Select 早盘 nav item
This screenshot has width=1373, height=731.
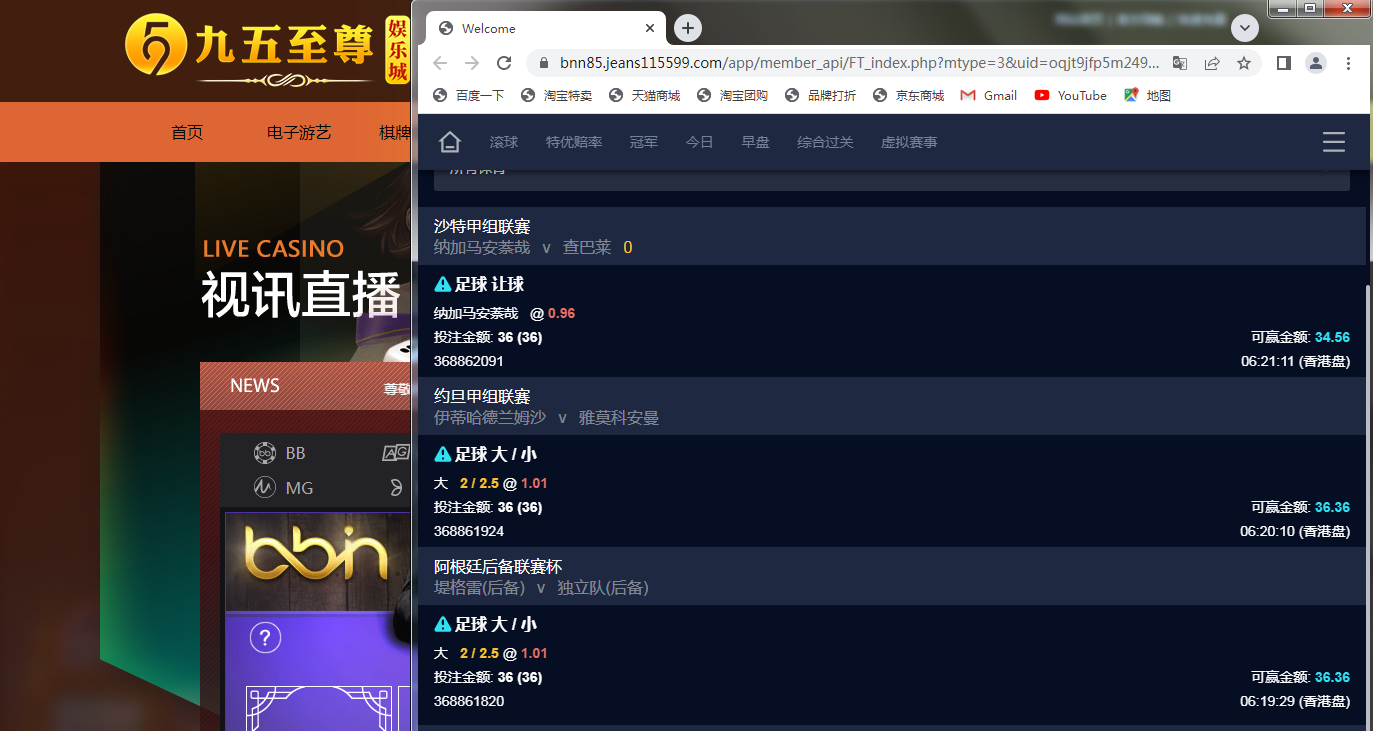tap(755, 142)
